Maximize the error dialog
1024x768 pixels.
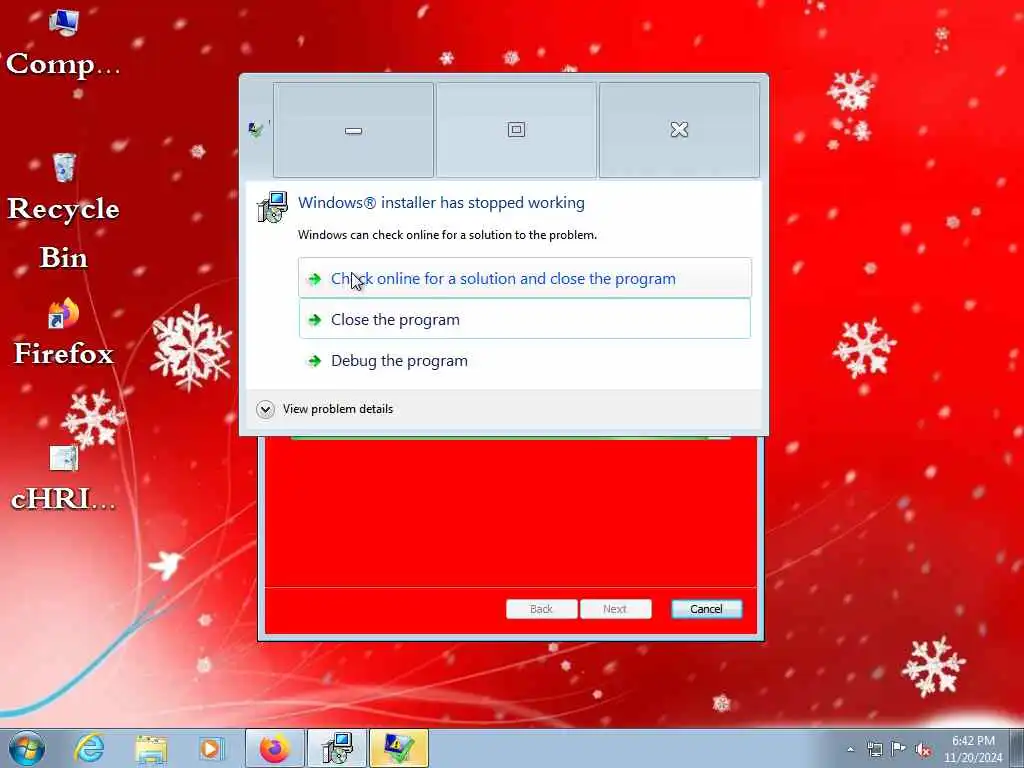coord(516,129)
